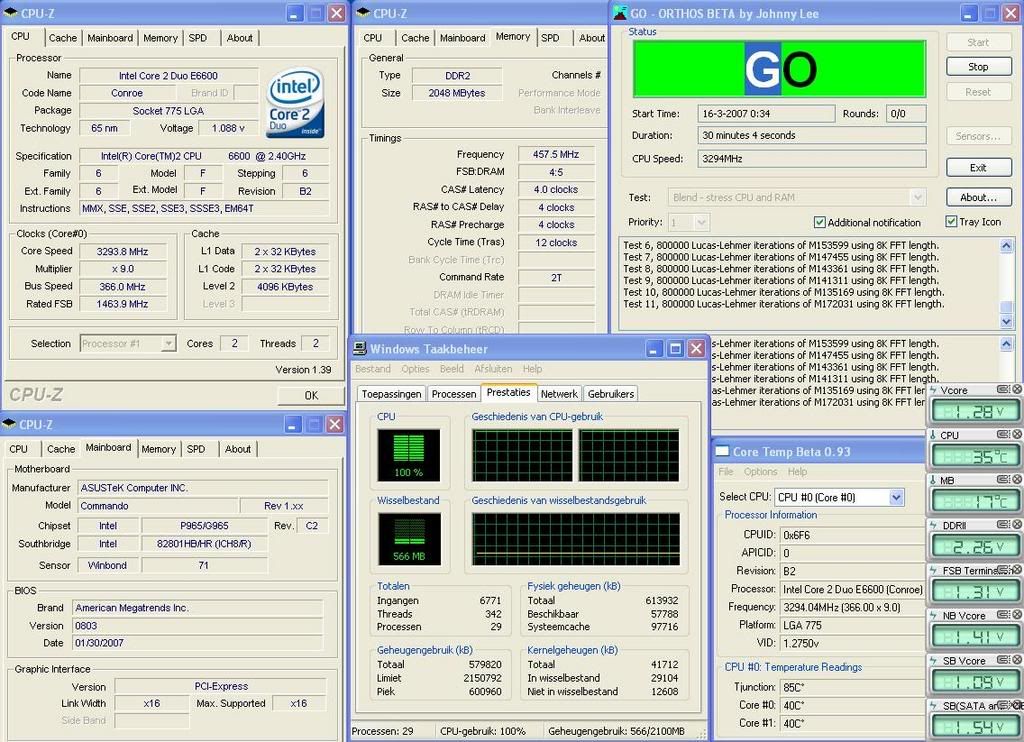
Task: Click thermometer icon on MB gadget
Action: (934, 480)
